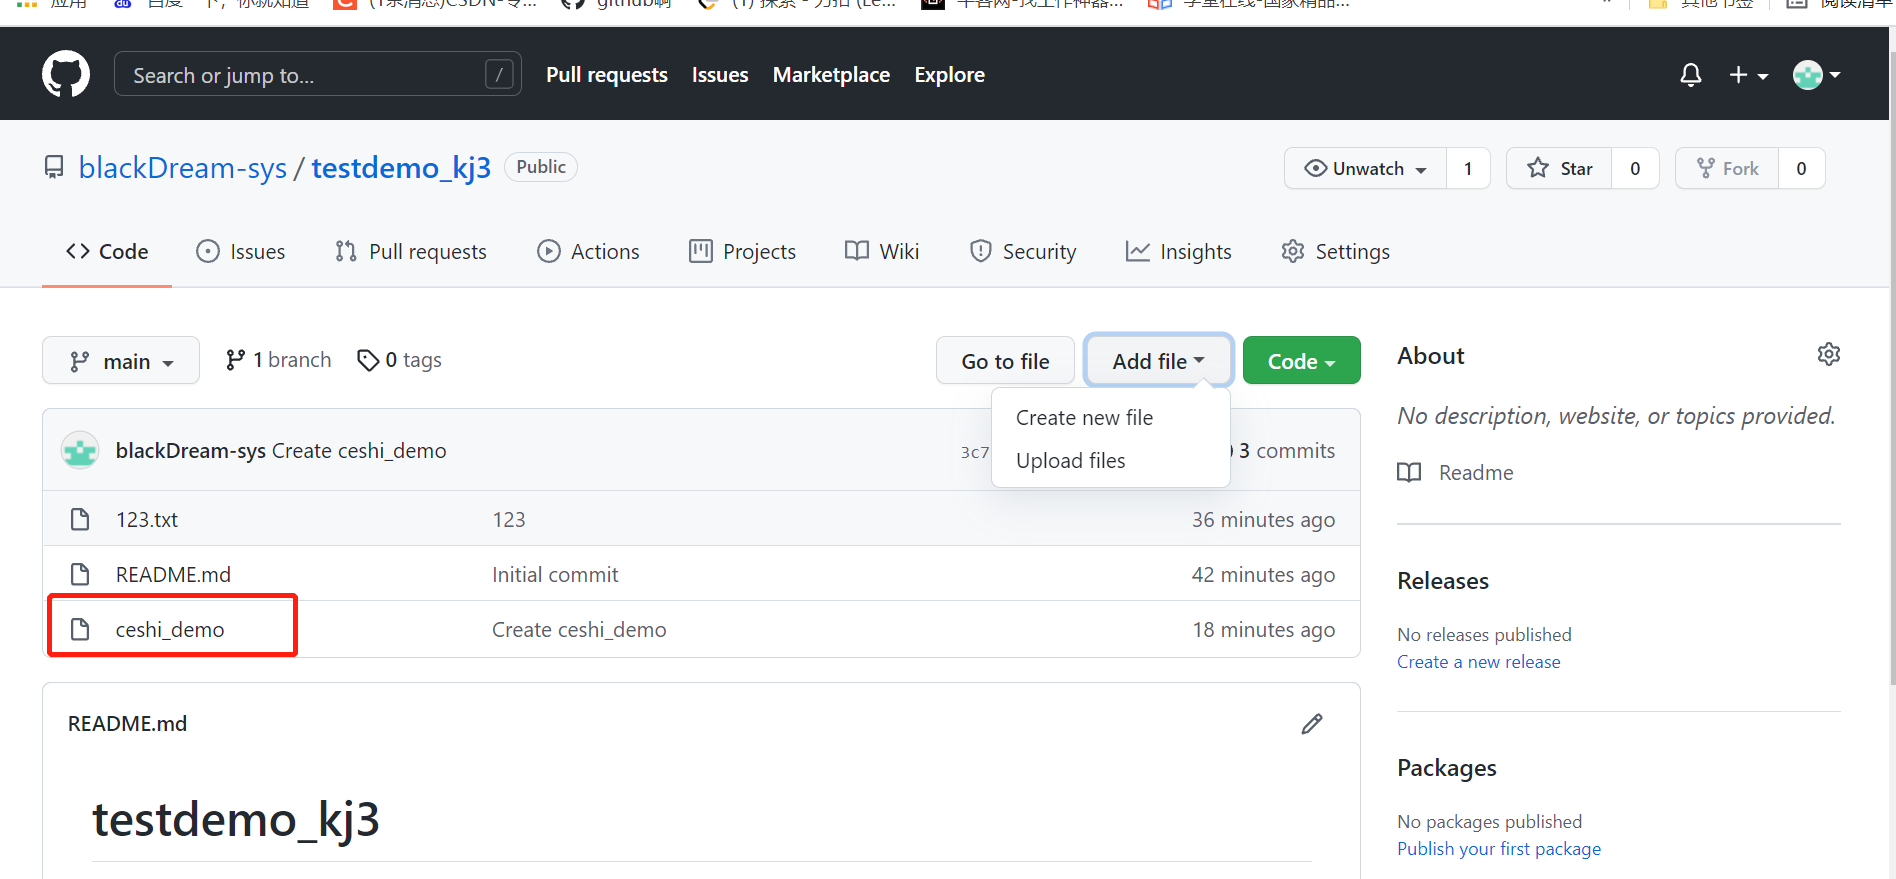
Task: Click Create a new release
Action: [x=1478, y=662]
